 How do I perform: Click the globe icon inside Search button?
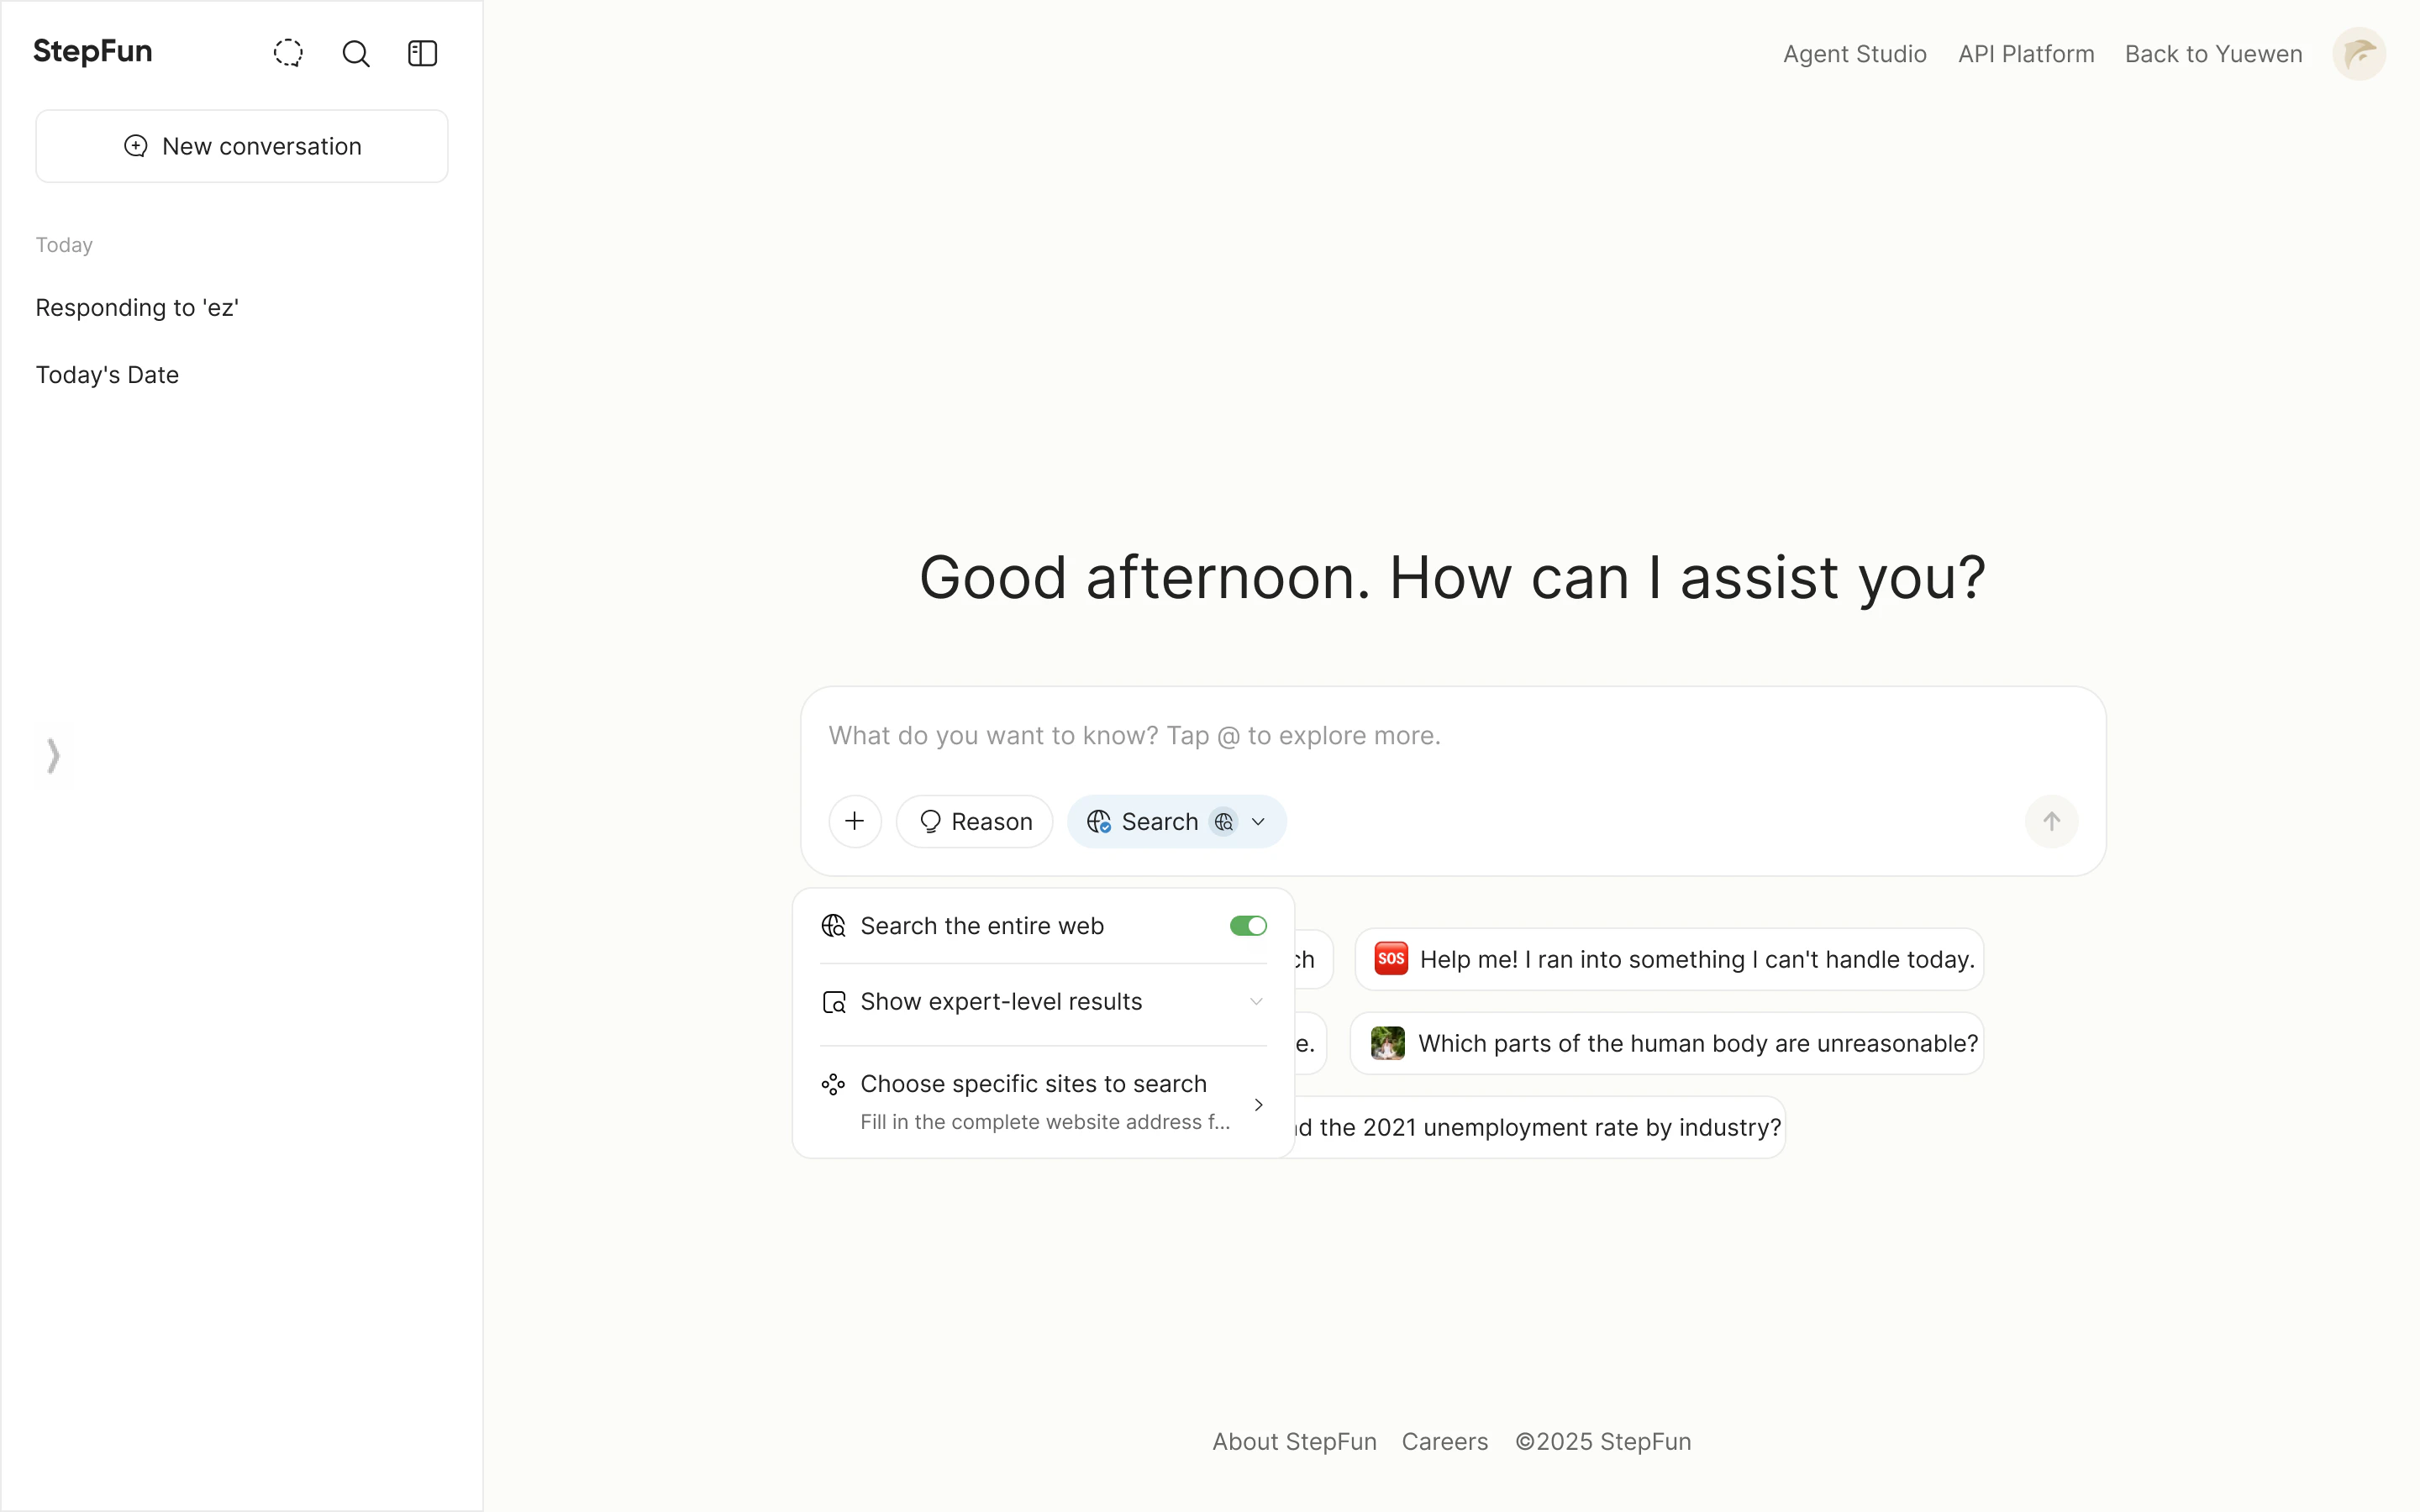click(x=1098, y=821)
